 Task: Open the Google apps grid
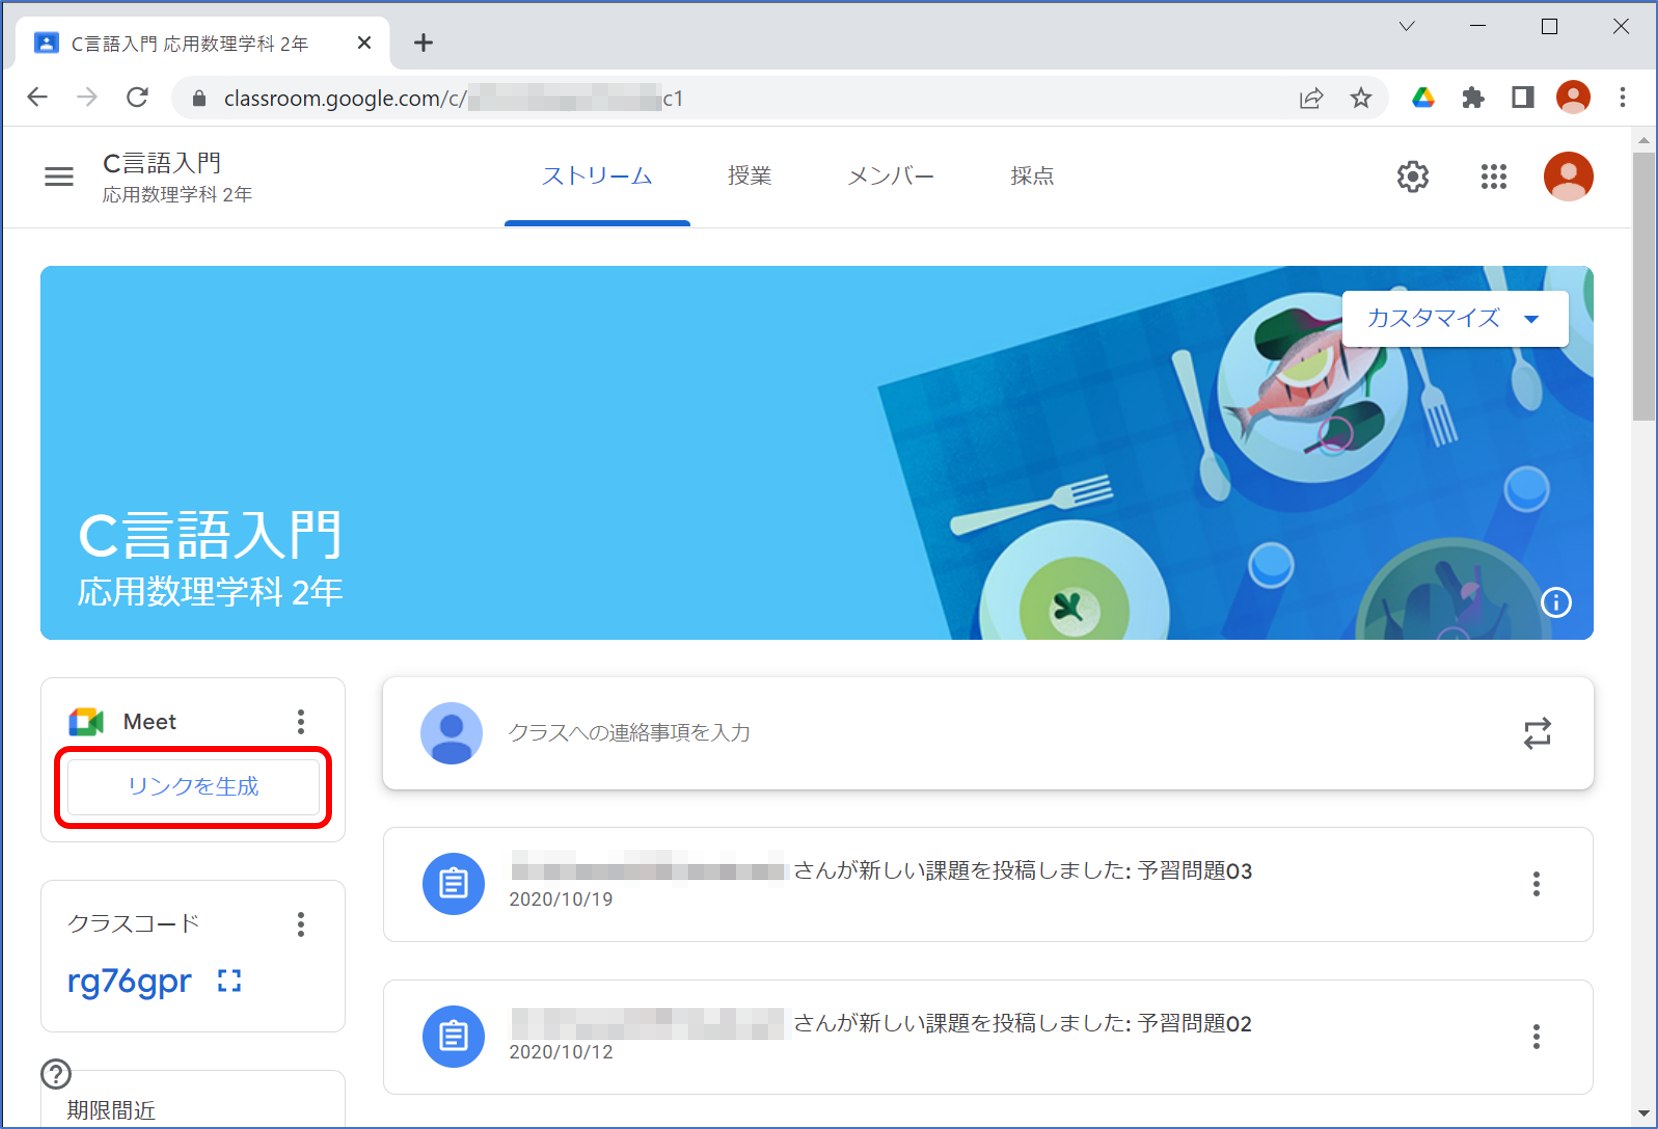tap(1493, 177)
